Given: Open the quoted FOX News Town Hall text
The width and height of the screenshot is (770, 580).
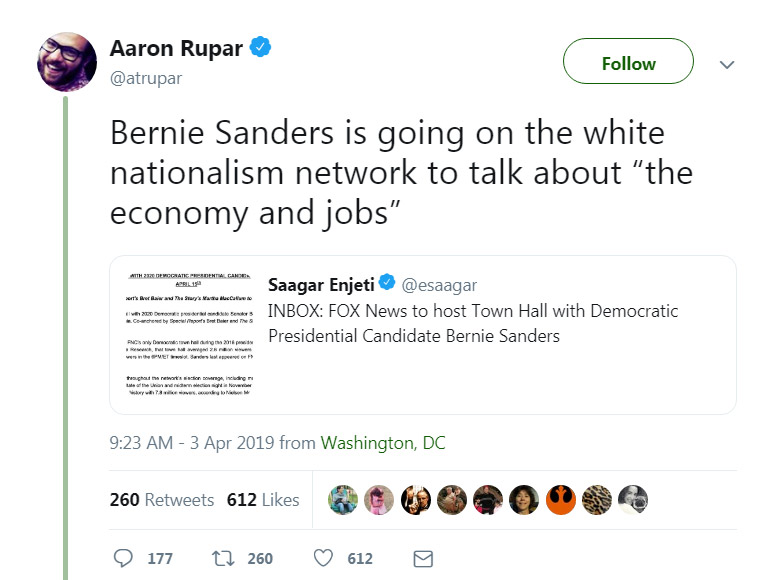Looking at the screenshot, I should pos(473,323).
